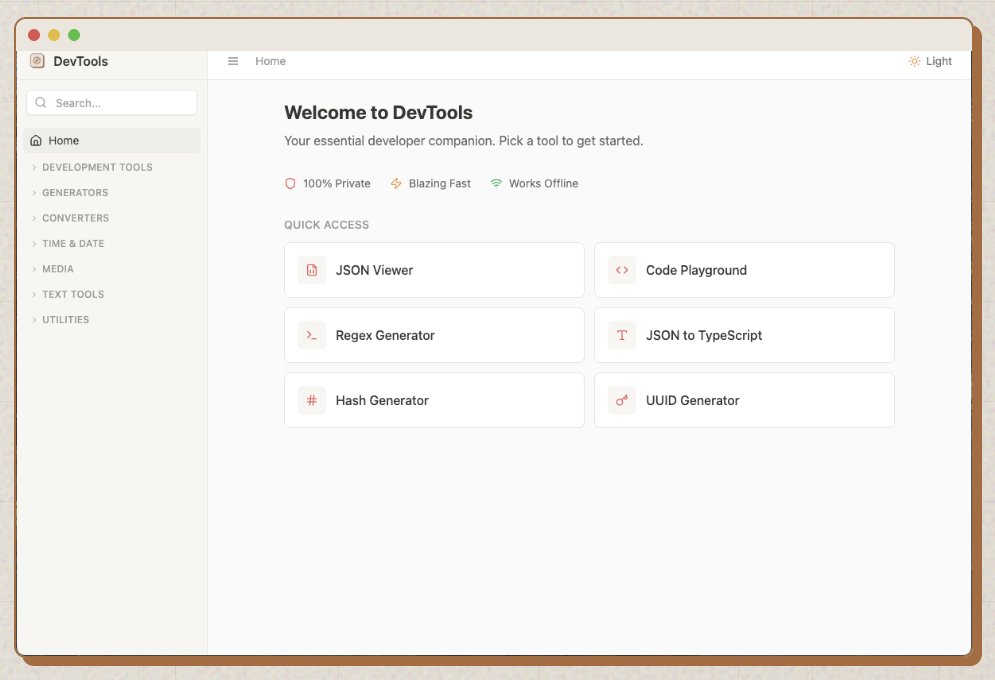Click the UUID Generator key icon
Viewport: 995px width, 680px height.
pos(622,400)
